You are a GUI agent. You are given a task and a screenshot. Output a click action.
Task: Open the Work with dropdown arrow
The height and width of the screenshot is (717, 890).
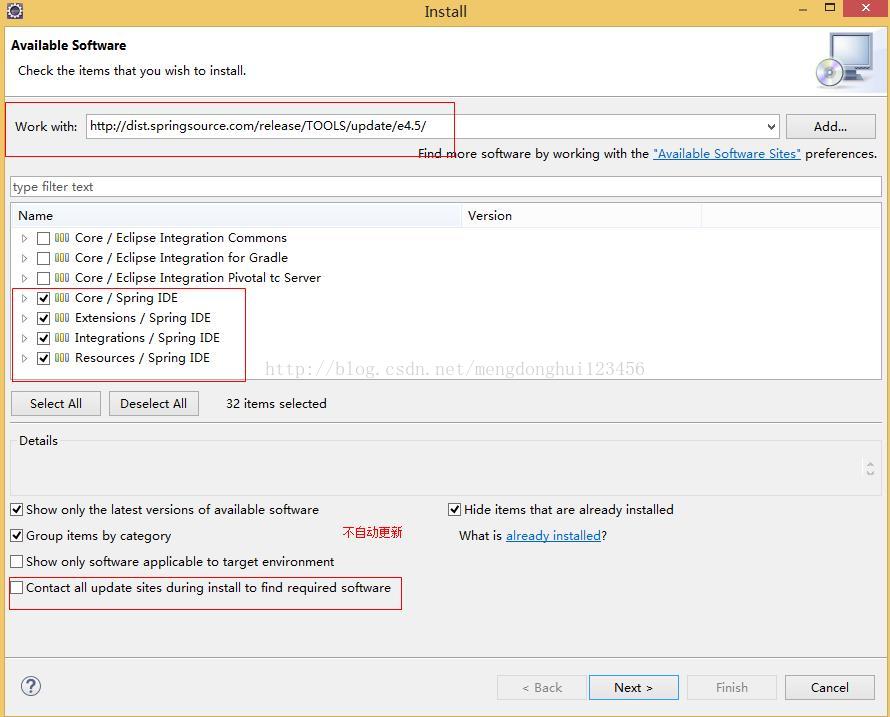click(771, 127)
